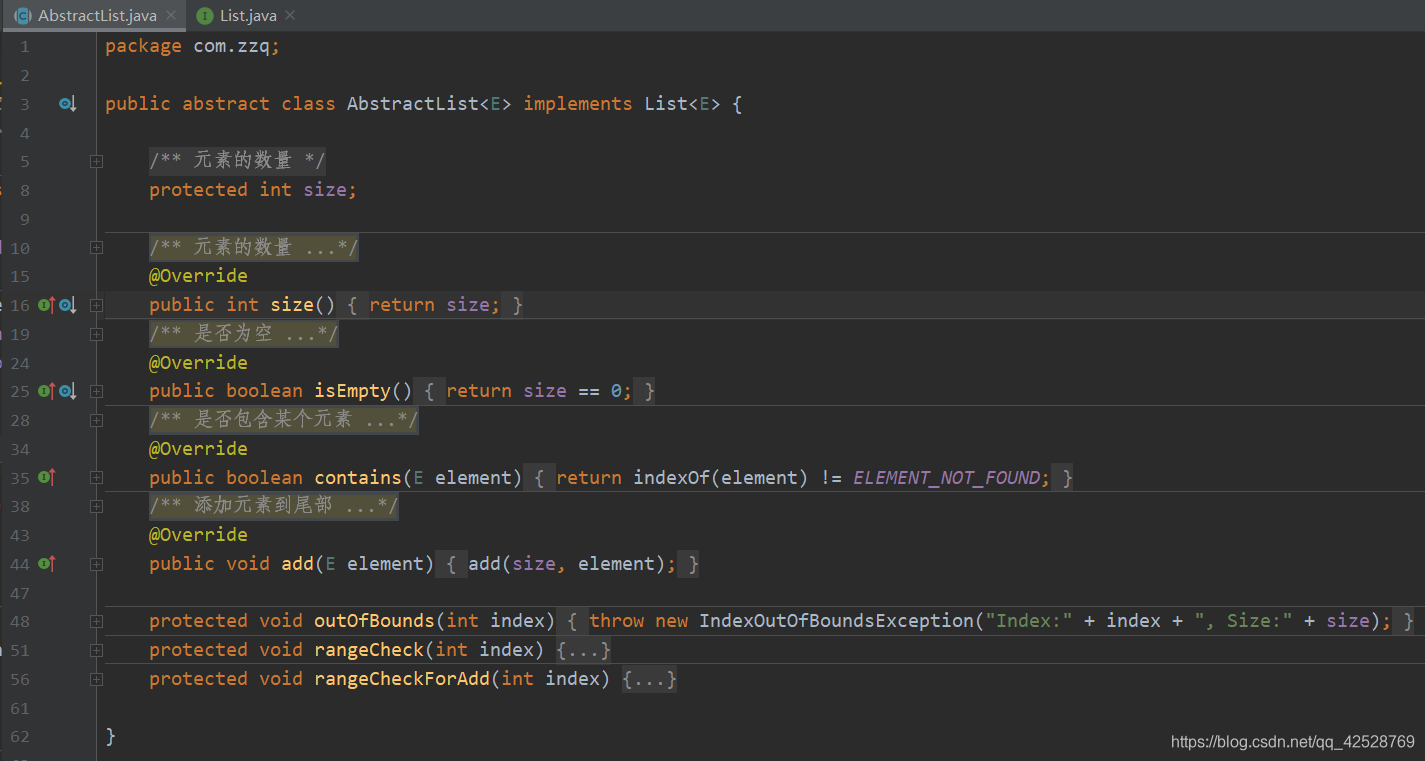Click @Override annotation on line 15
Screen dimensions: 1425x761
[x=198, y=276]
